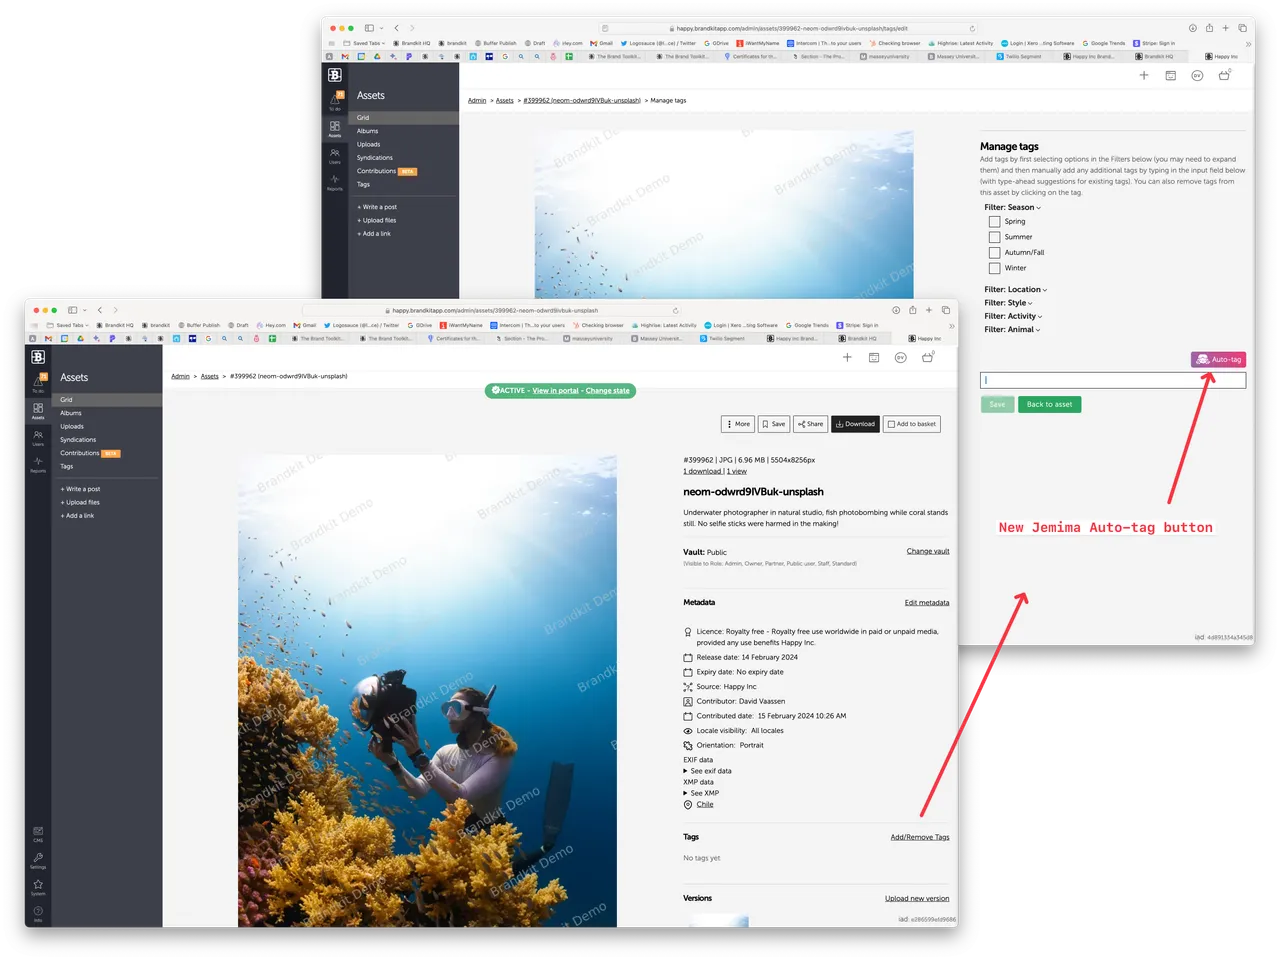Click the black Download button
Viewport: 1280px width, 960px height.
855,424
